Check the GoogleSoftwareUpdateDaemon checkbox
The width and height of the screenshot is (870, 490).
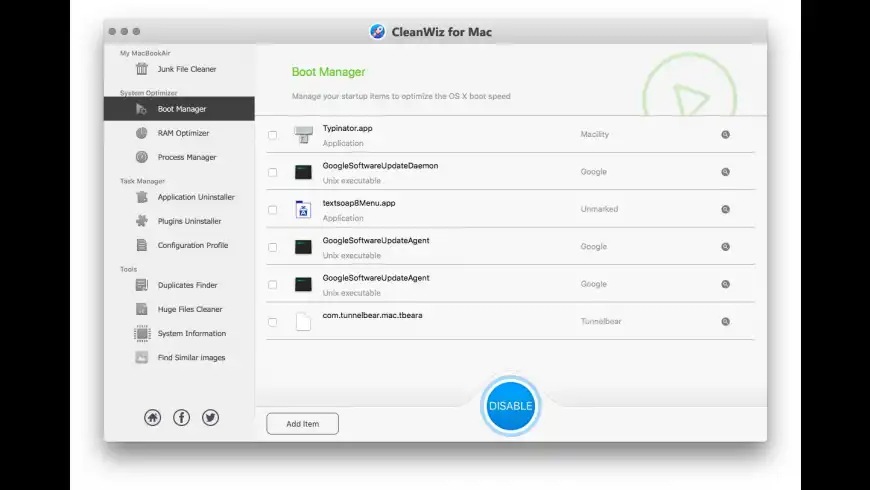click(272, 173)
